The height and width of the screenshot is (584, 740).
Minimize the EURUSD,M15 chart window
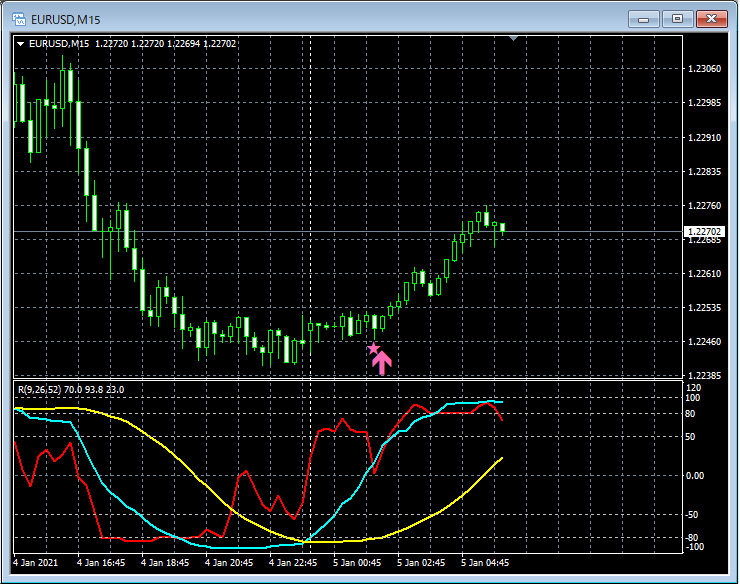pyautogui.click(x=646, y=18)
